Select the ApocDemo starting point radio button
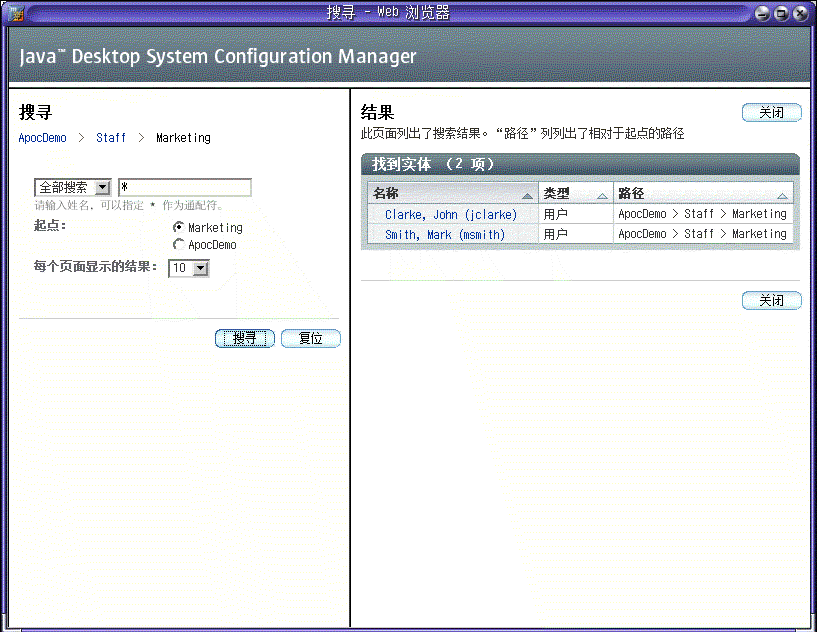Screen dimensions: 817x632 (178, 244)
